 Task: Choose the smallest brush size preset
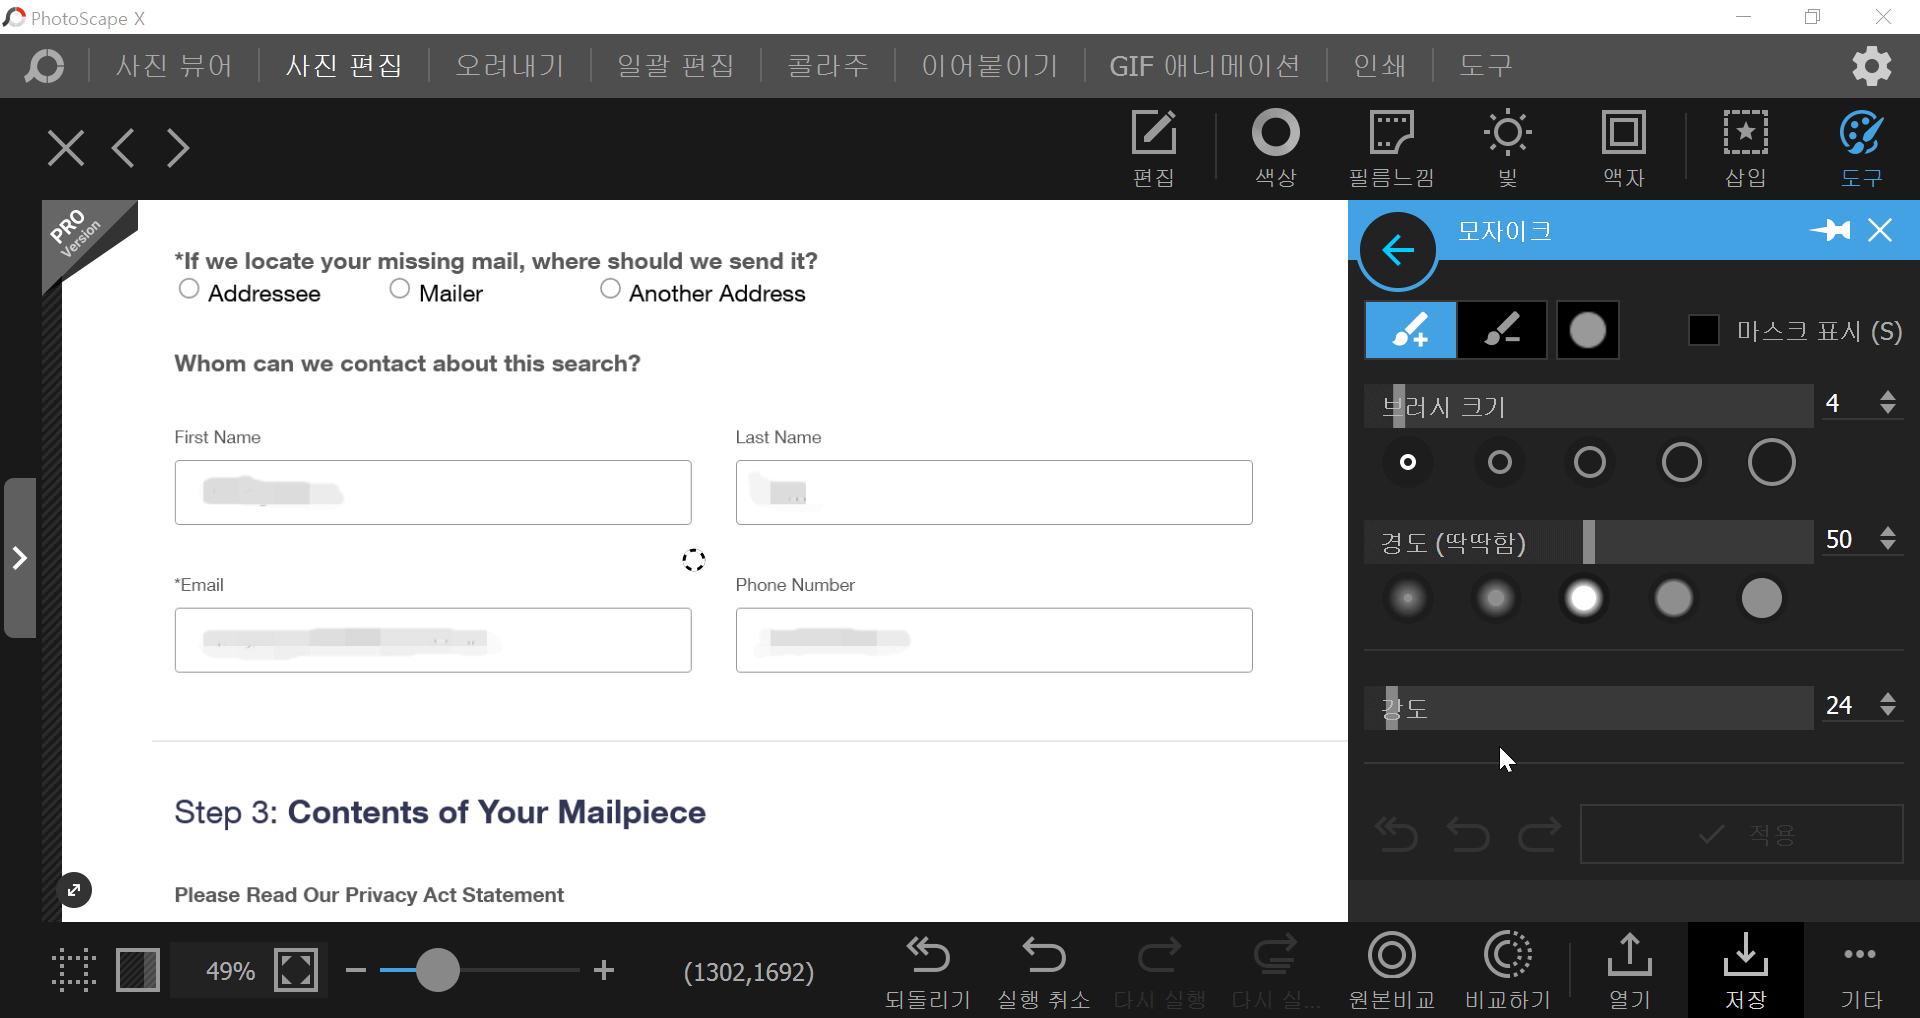click(1408, 462)
